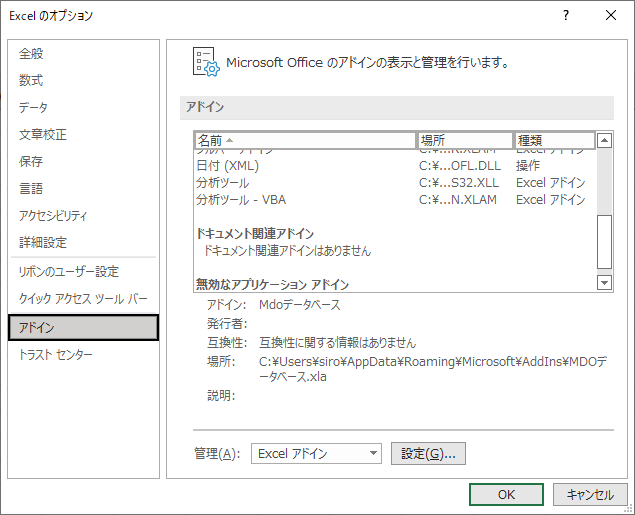Click the キャンセル button
Image resolution: width=635 pixels, height=515 pixels.
pos(590,494)
